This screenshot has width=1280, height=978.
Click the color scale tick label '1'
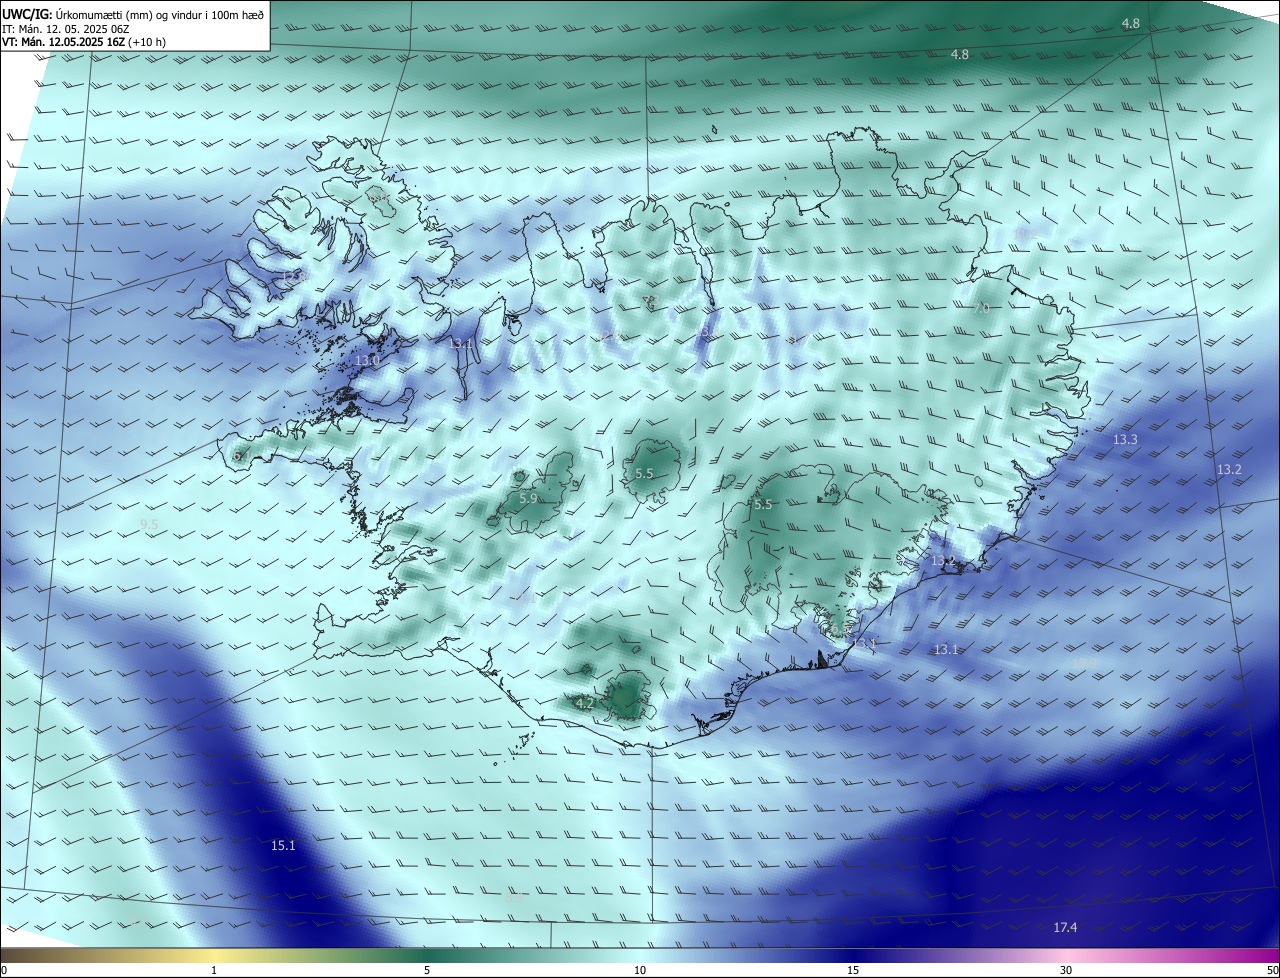point(214,970)
